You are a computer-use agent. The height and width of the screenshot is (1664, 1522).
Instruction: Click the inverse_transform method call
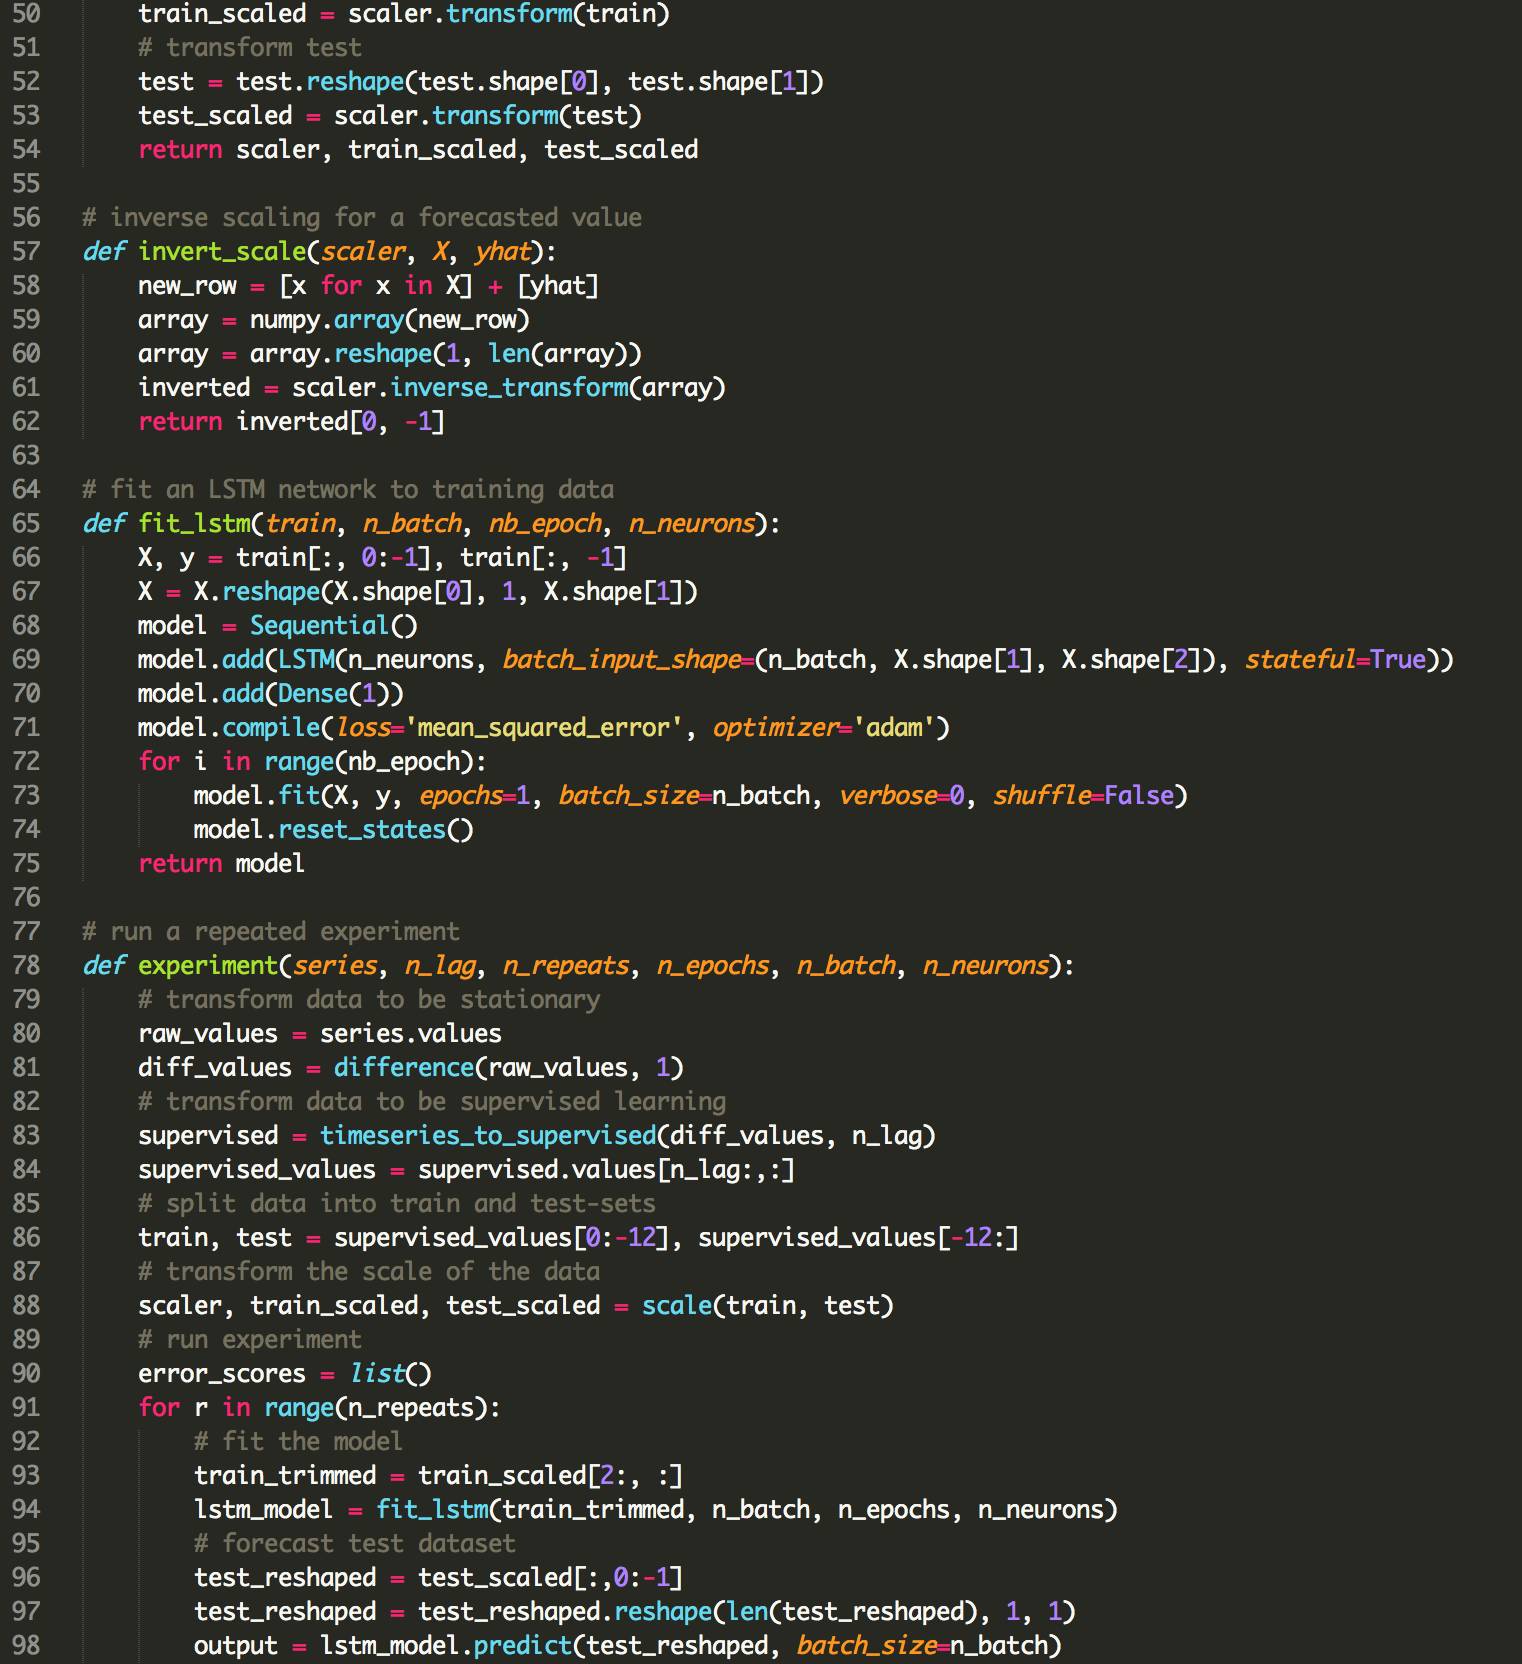(x=508, y=387)
